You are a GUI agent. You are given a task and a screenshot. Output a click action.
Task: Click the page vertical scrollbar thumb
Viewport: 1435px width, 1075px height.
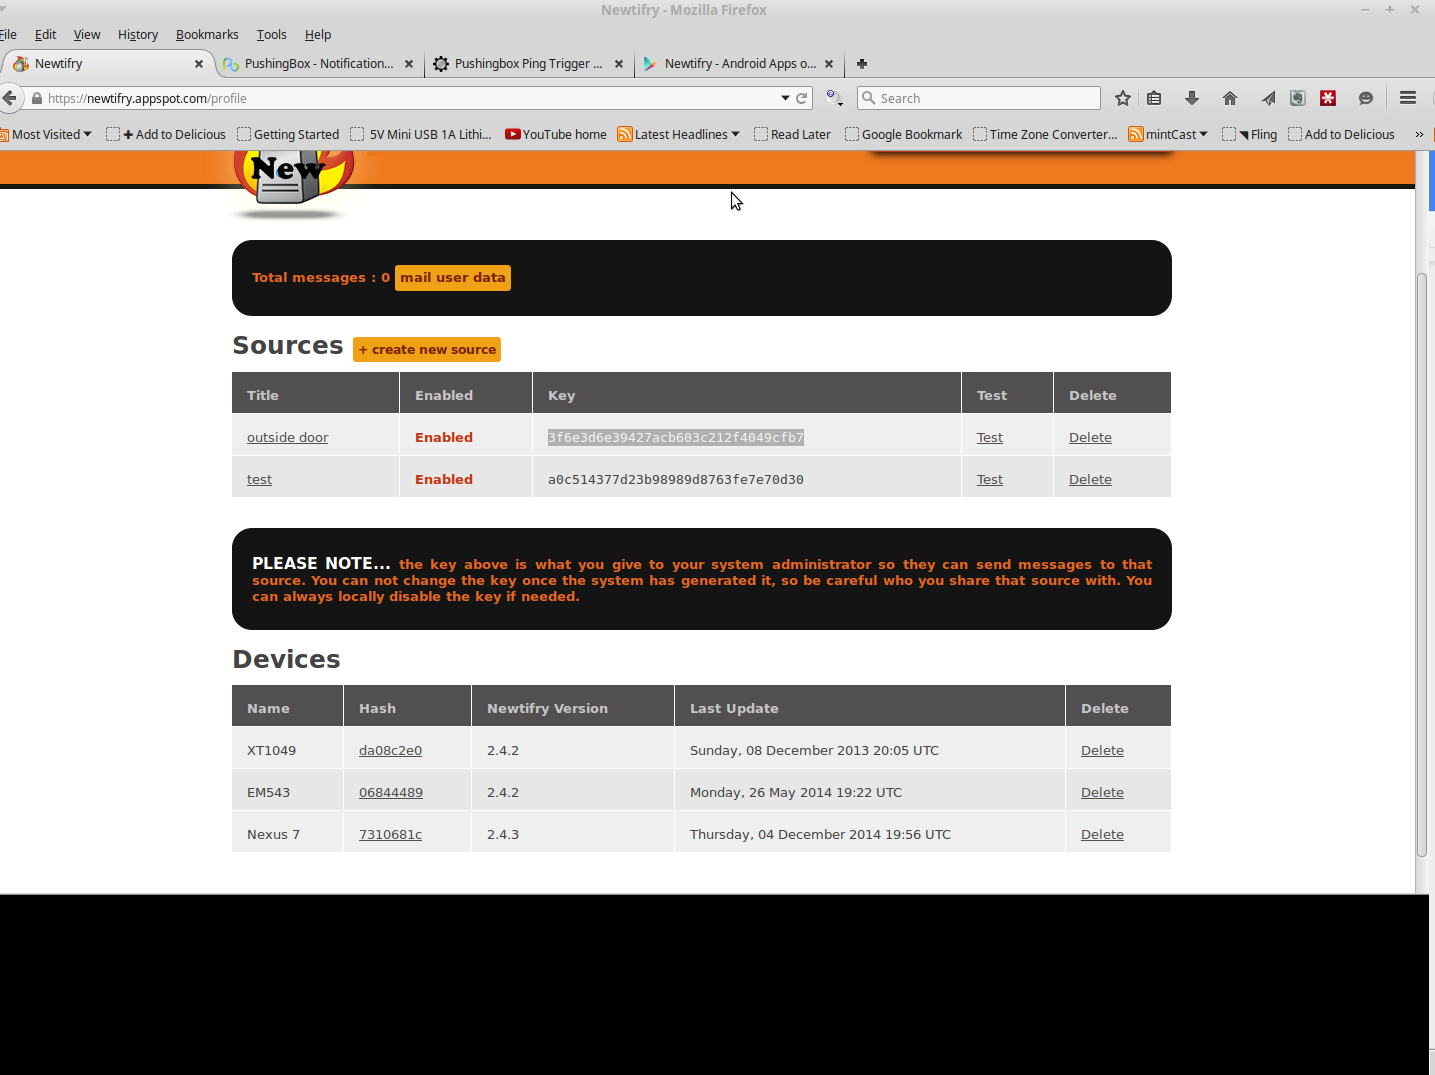click(1422, 565)
